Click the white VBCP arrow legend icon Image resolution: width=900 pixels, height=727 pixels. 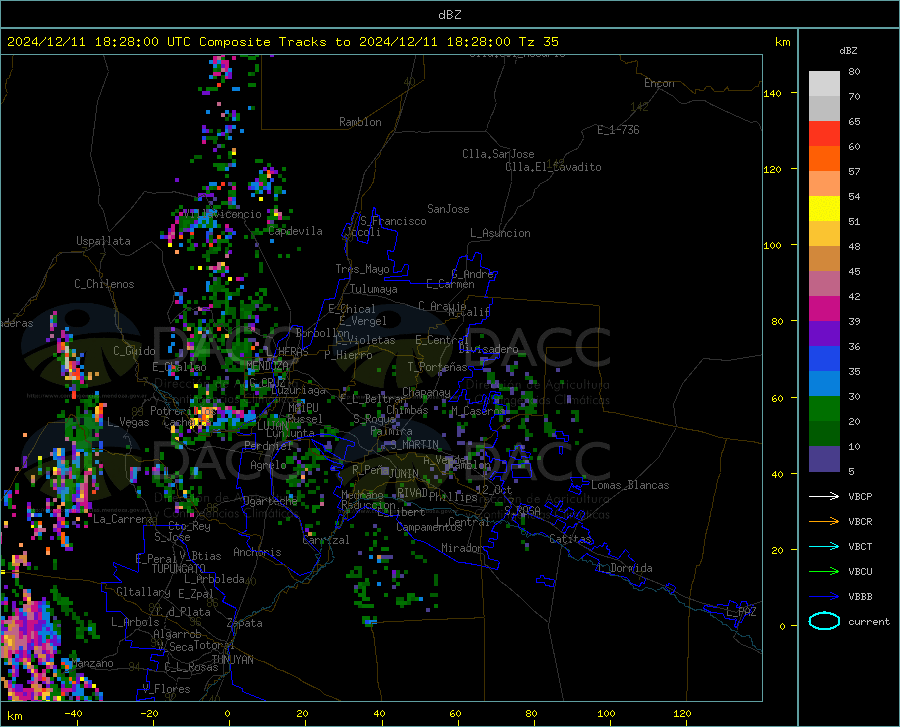(824, 496)
